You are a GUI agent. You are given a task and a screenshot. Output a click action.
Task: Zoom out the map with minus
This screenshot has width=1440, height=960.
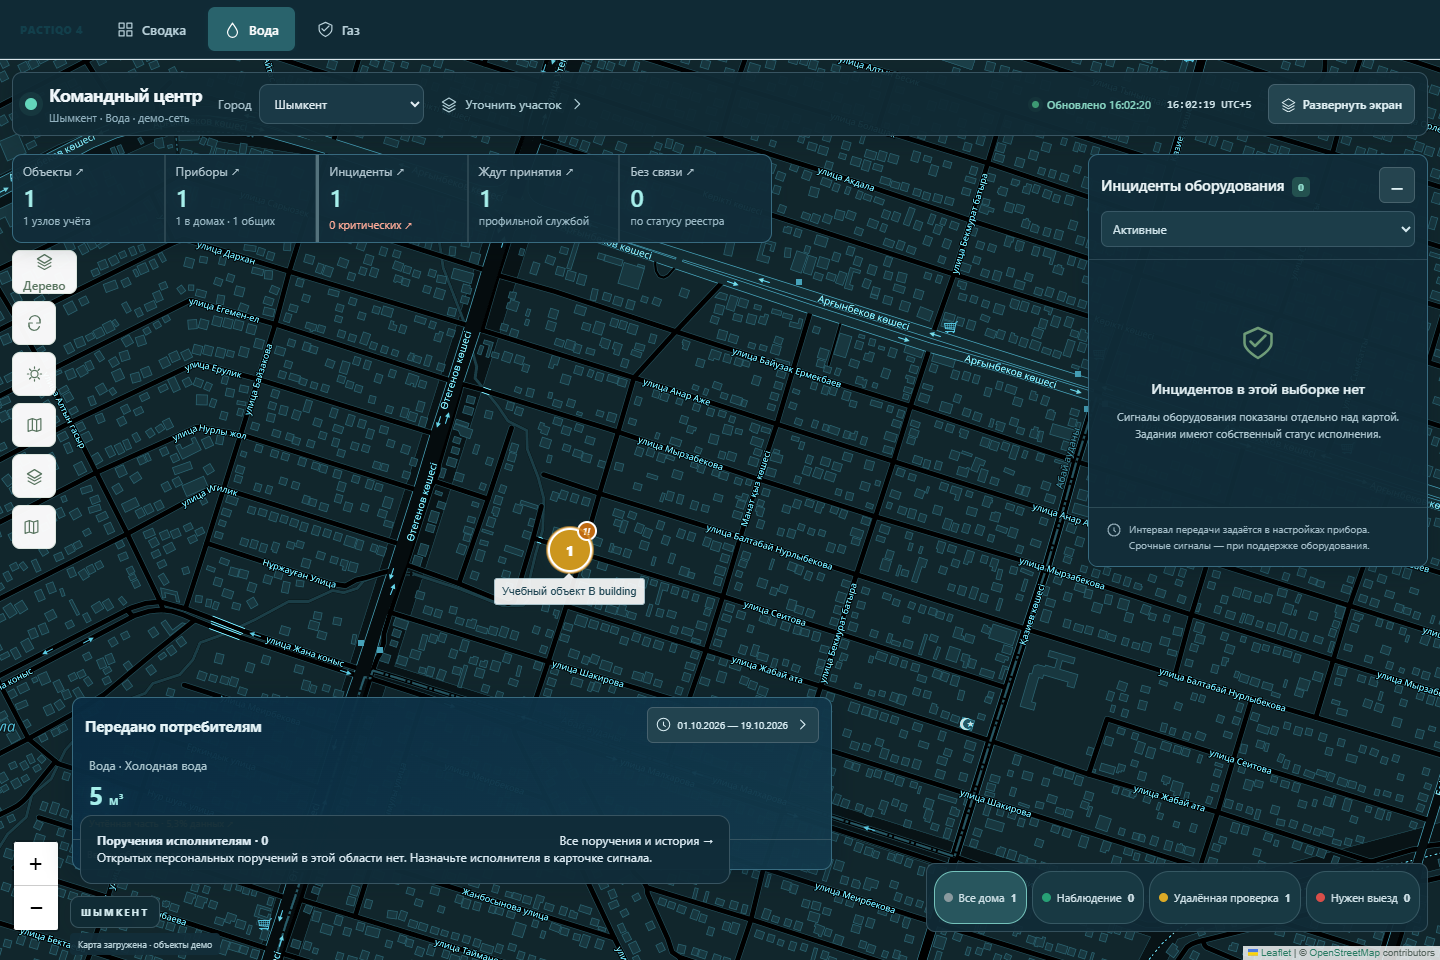(36, 908)
